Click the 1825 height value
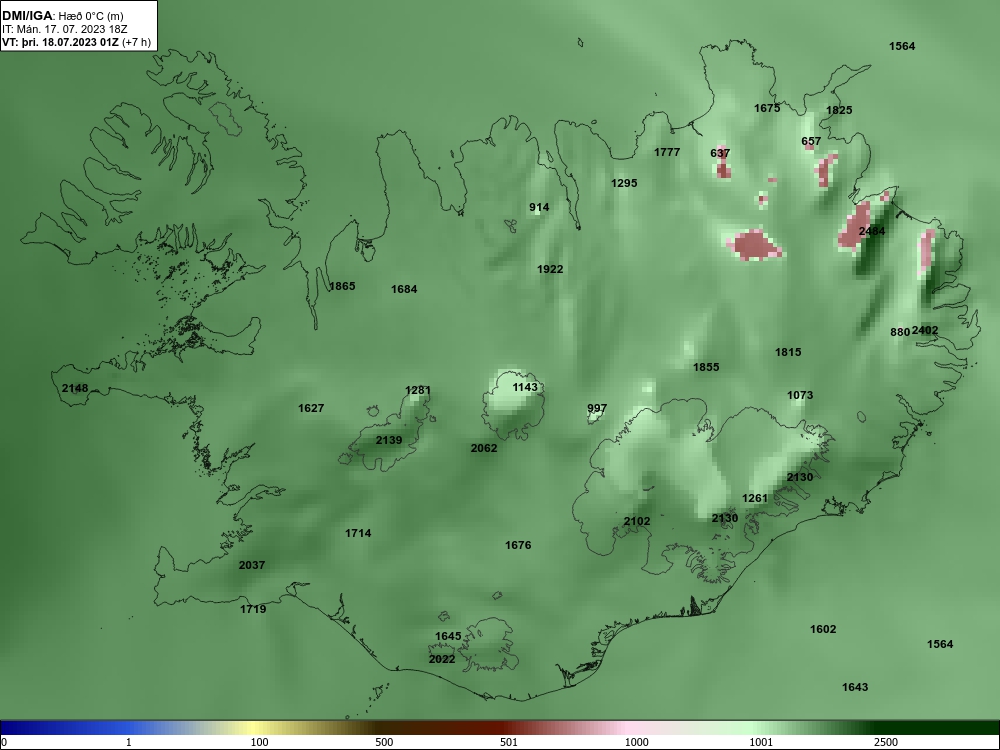Screen dimensions: 1000x750 pos(839,110)
